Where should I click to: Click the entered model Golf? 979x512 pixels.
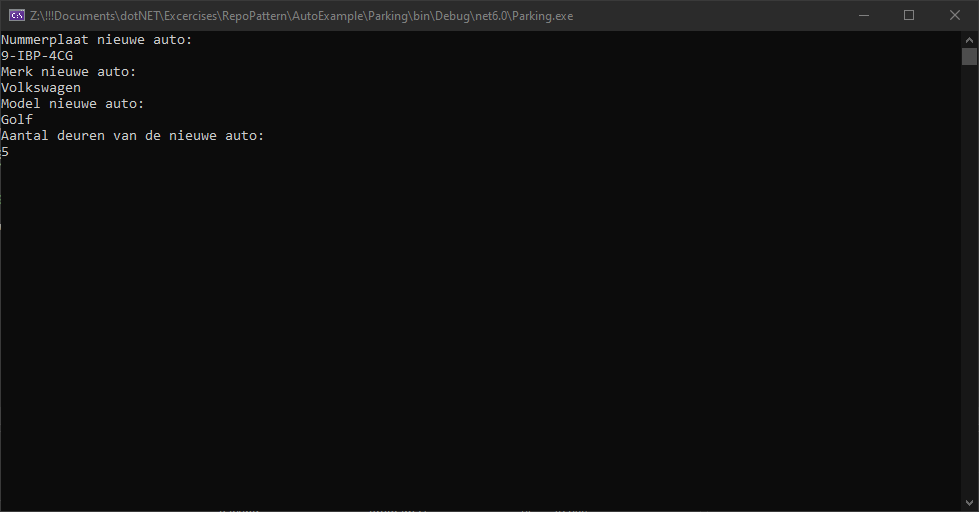17,120
